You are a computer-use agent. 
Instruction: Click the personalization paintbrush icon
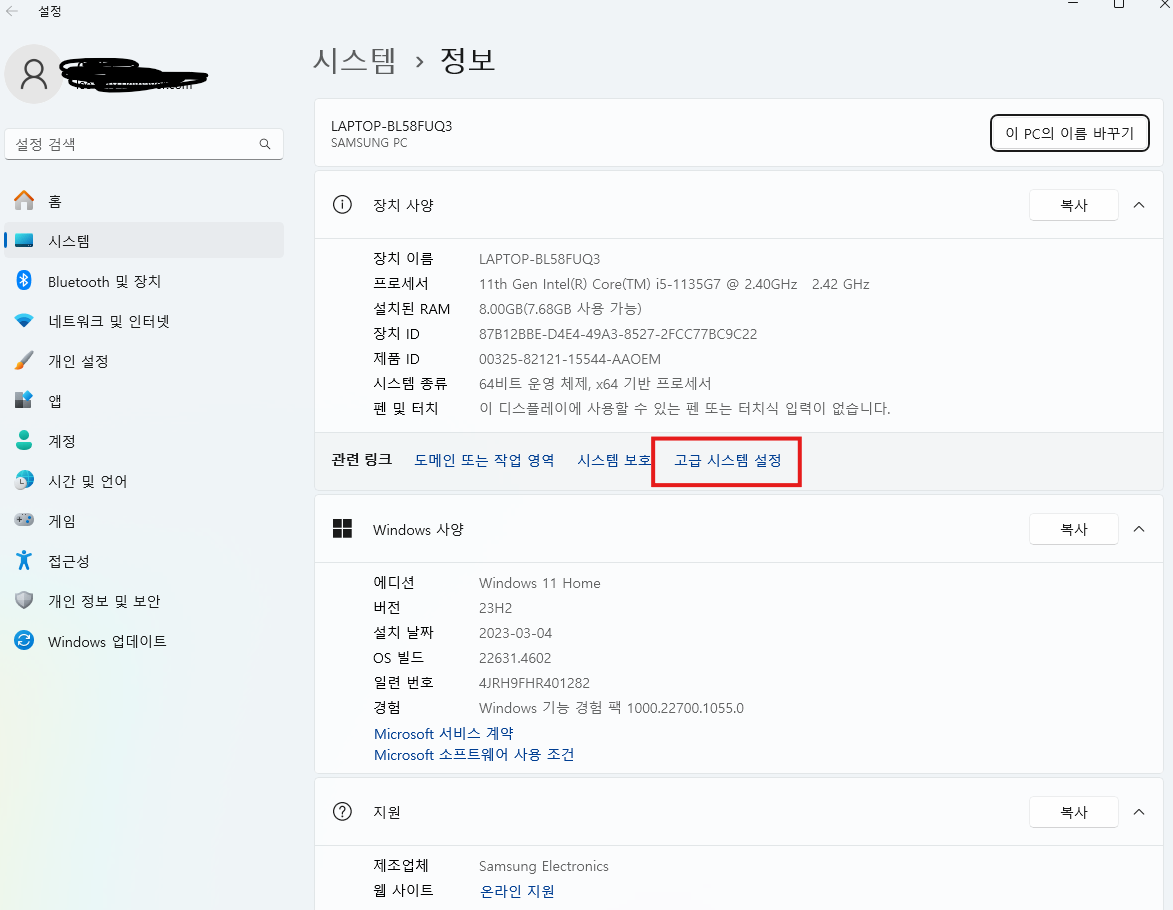(x=24, y=361)
